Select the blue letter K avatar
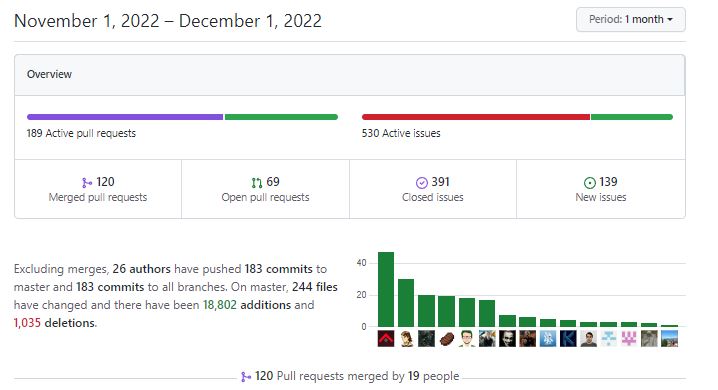 pyautogui.click(x=568, y=339)
